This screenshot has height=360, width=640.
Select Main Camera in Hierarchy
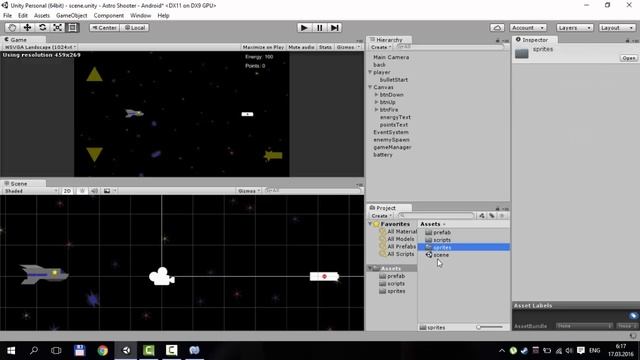coord(391,57)
